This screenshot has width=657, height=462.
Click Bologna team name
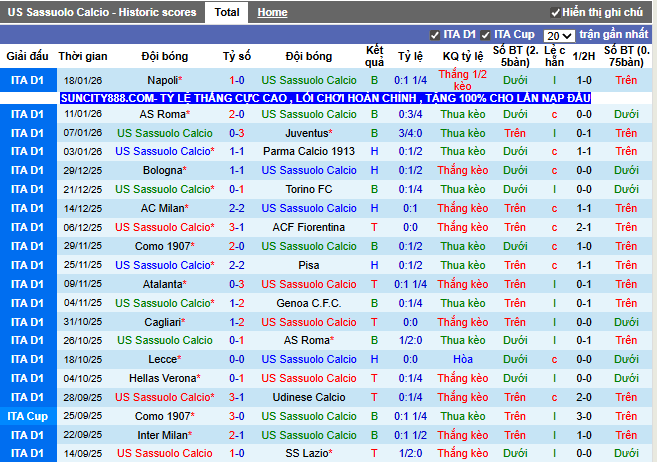(x=163, y=170)
